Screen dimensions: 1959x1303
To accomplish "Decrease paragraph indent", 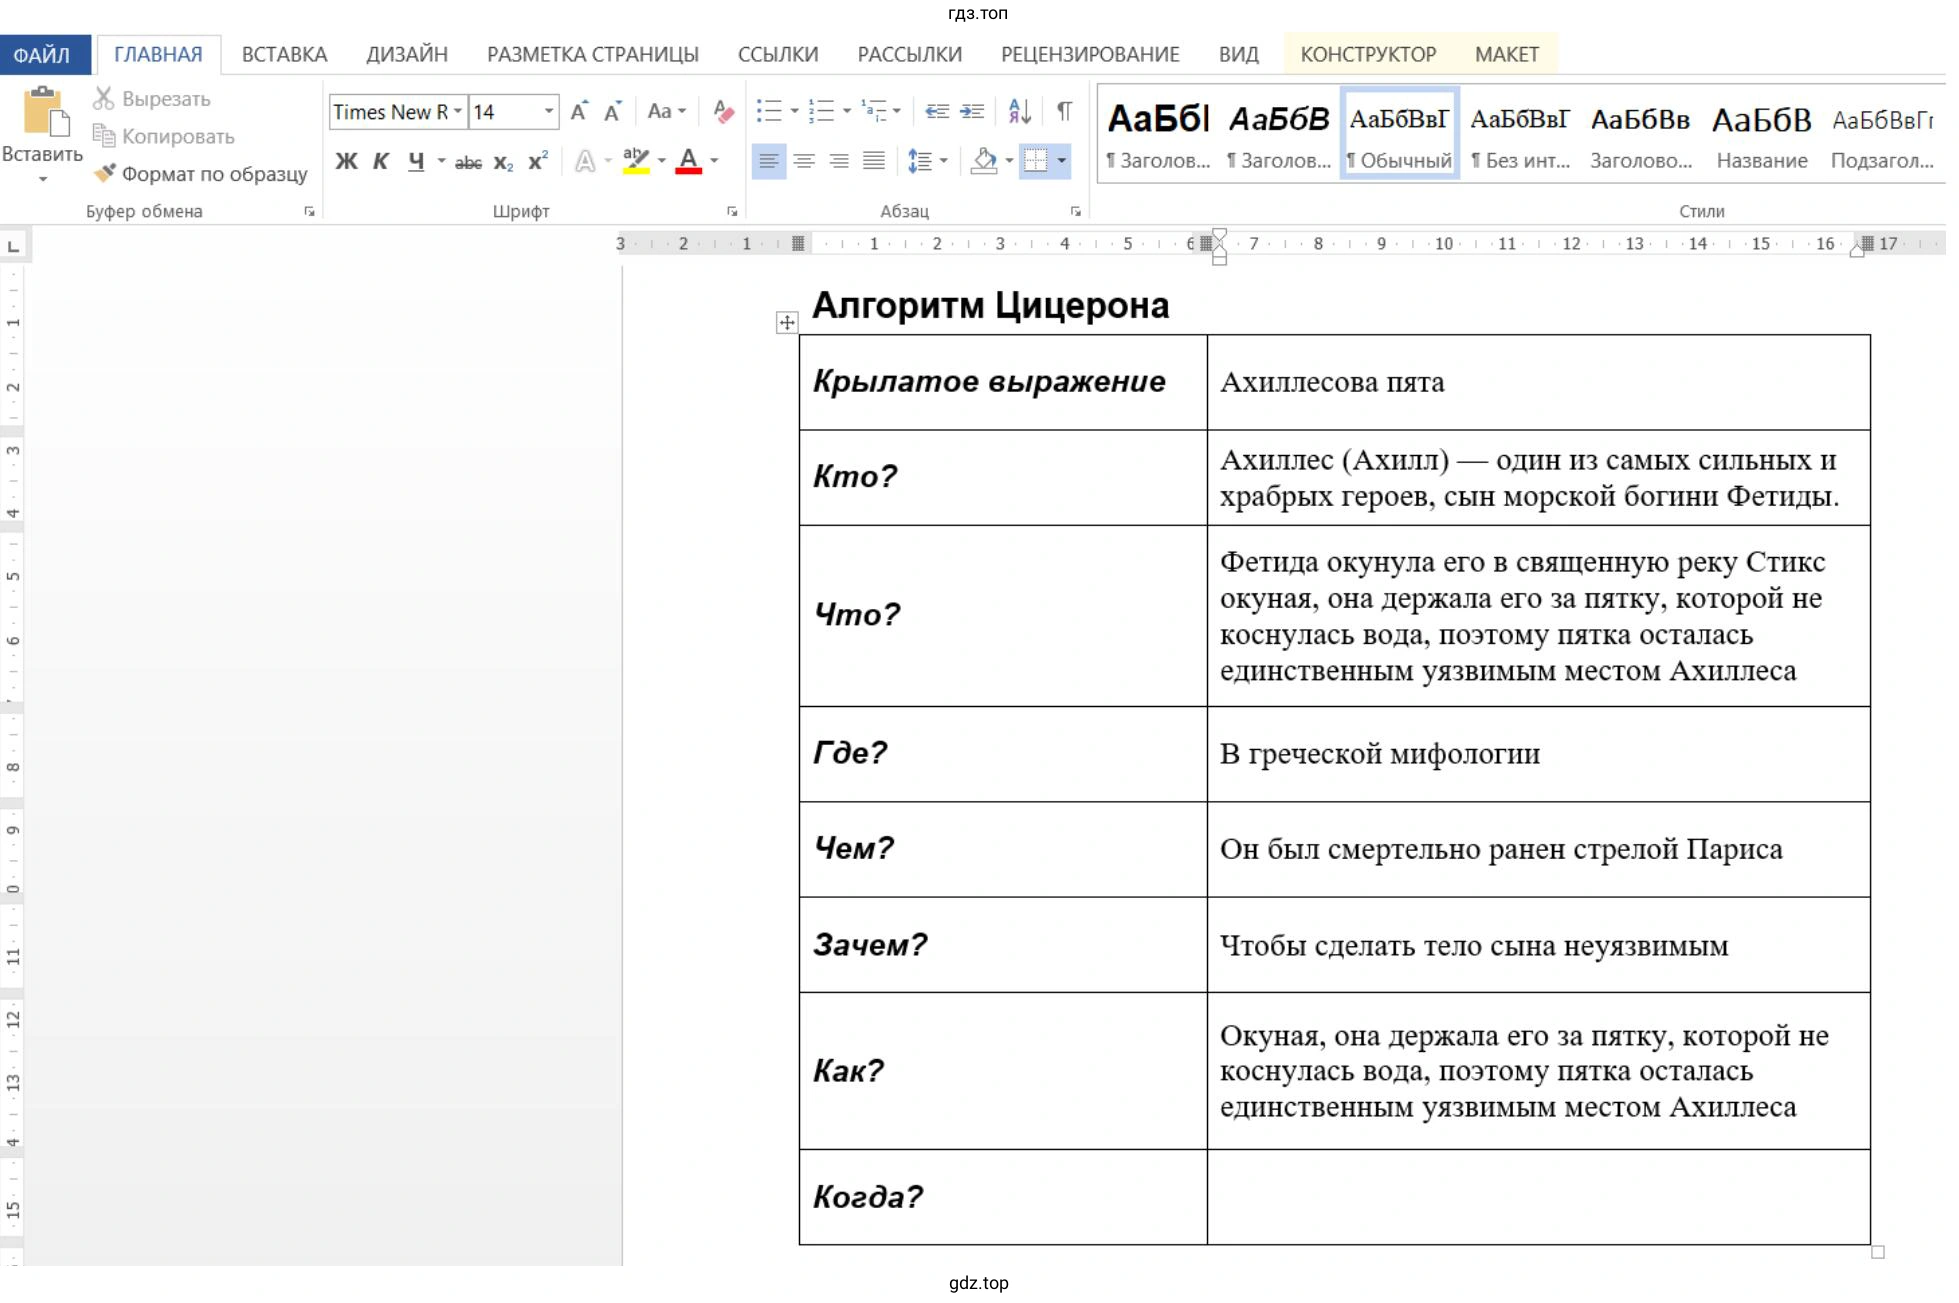I will (x=936, y=111).
